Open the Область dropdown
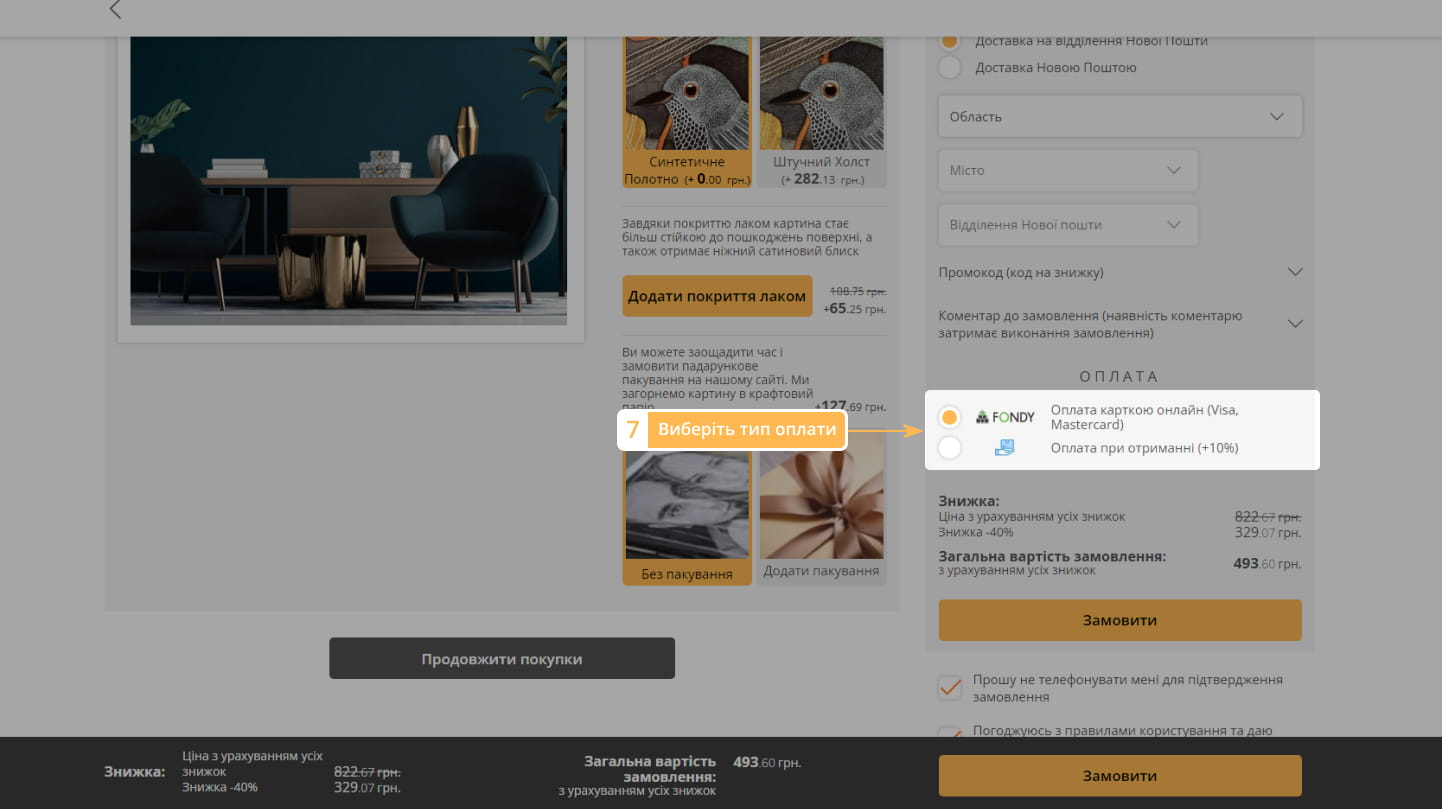Screen dimensions: 1442x809 point(1119,117)
